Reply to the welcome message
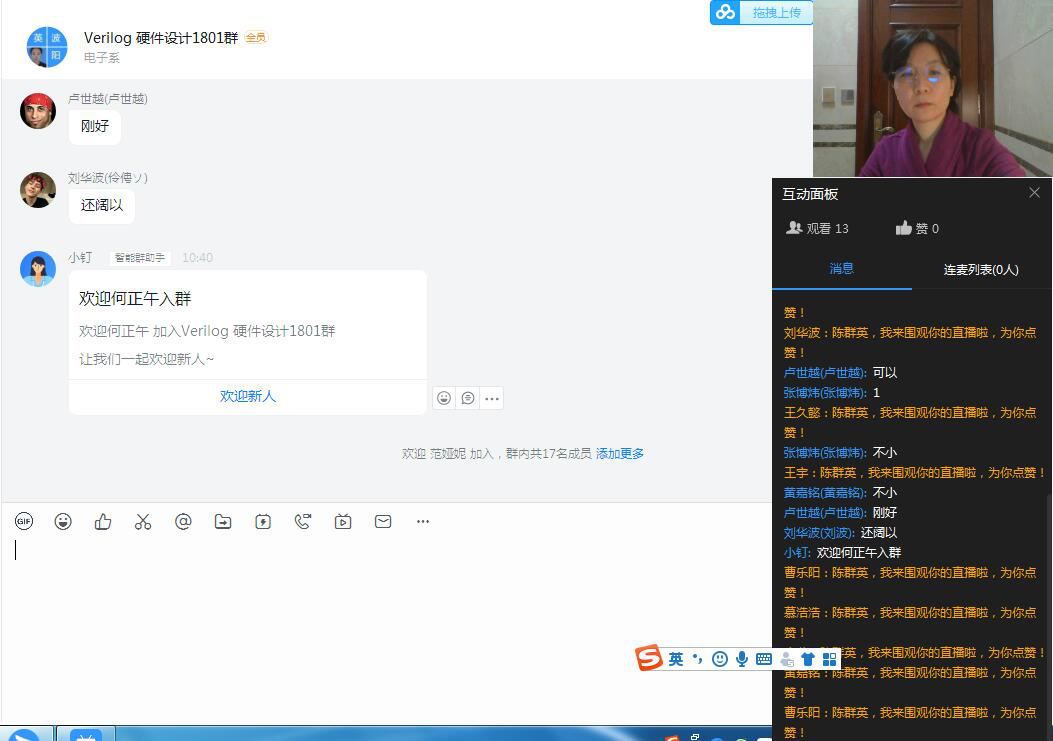 pos(467,398)
